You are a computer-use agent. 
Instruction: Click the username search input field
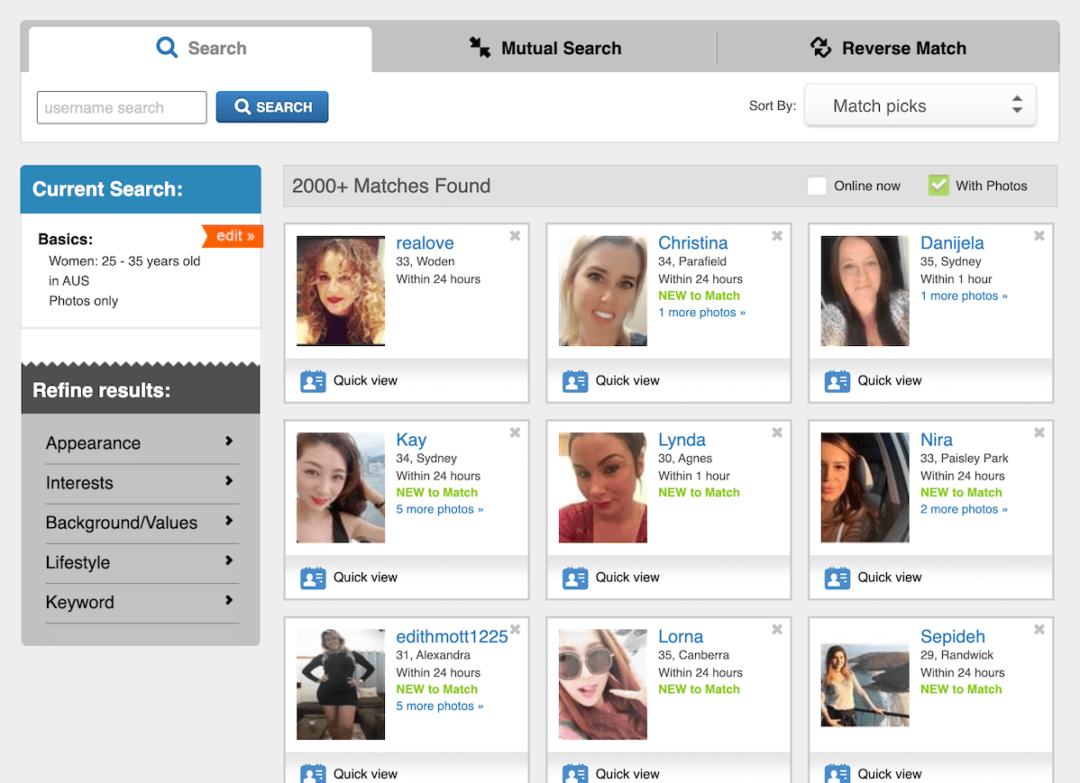pyautogui.click(x=121, y=107)
